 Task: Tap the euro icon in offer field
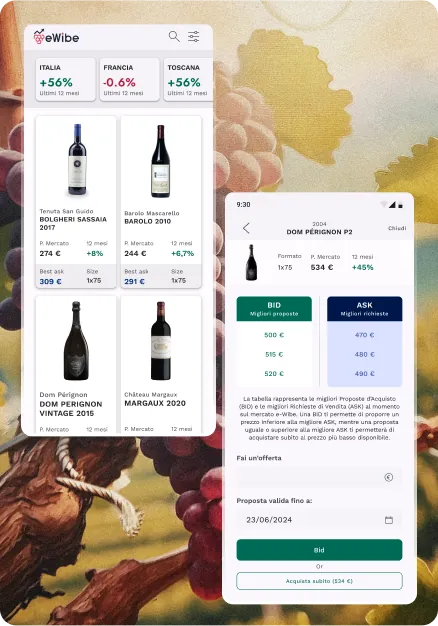point(388,477)
